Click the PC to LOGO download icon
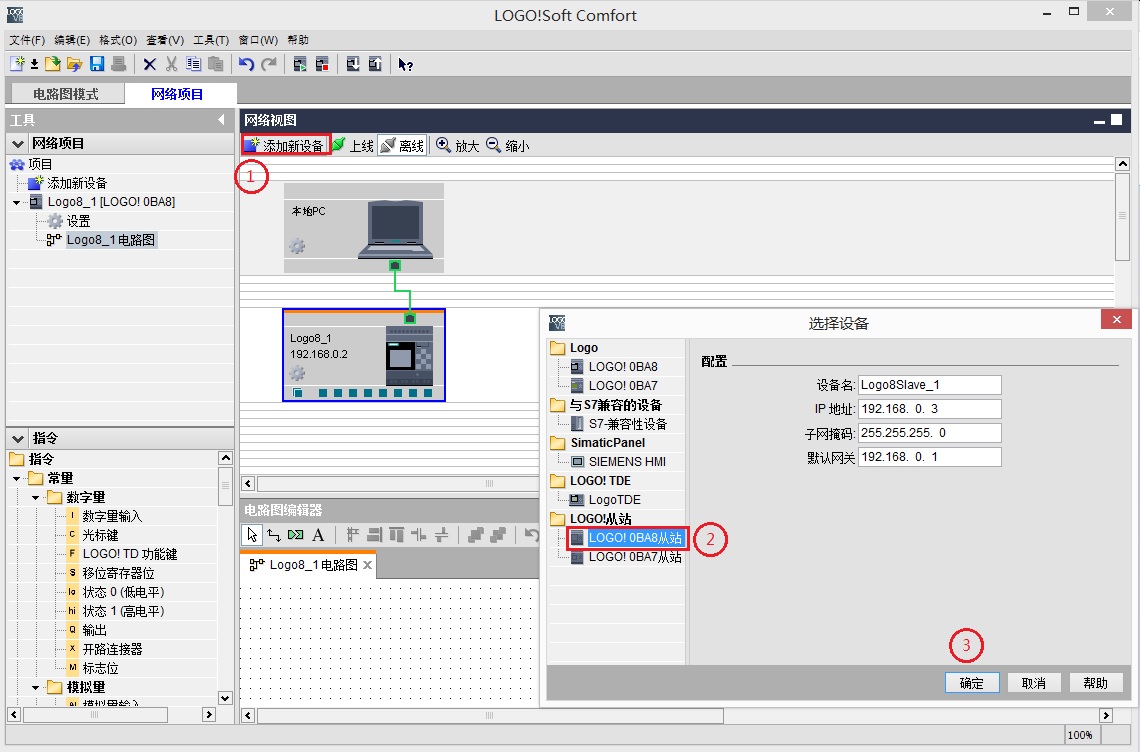The width and height of the screenshot is (1140, 752). tap(353, 64)
